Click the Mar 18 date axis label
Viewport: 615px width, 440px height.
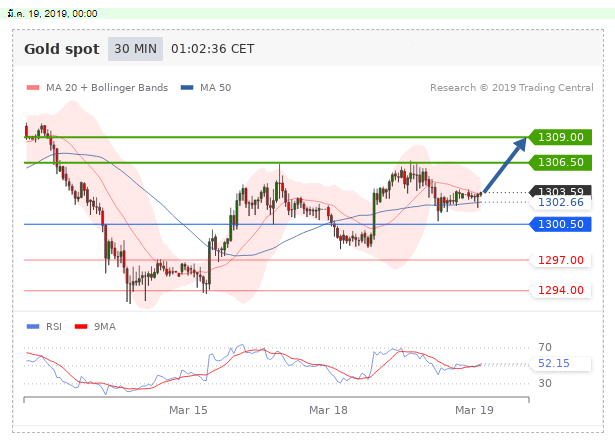tap(328, 410)
